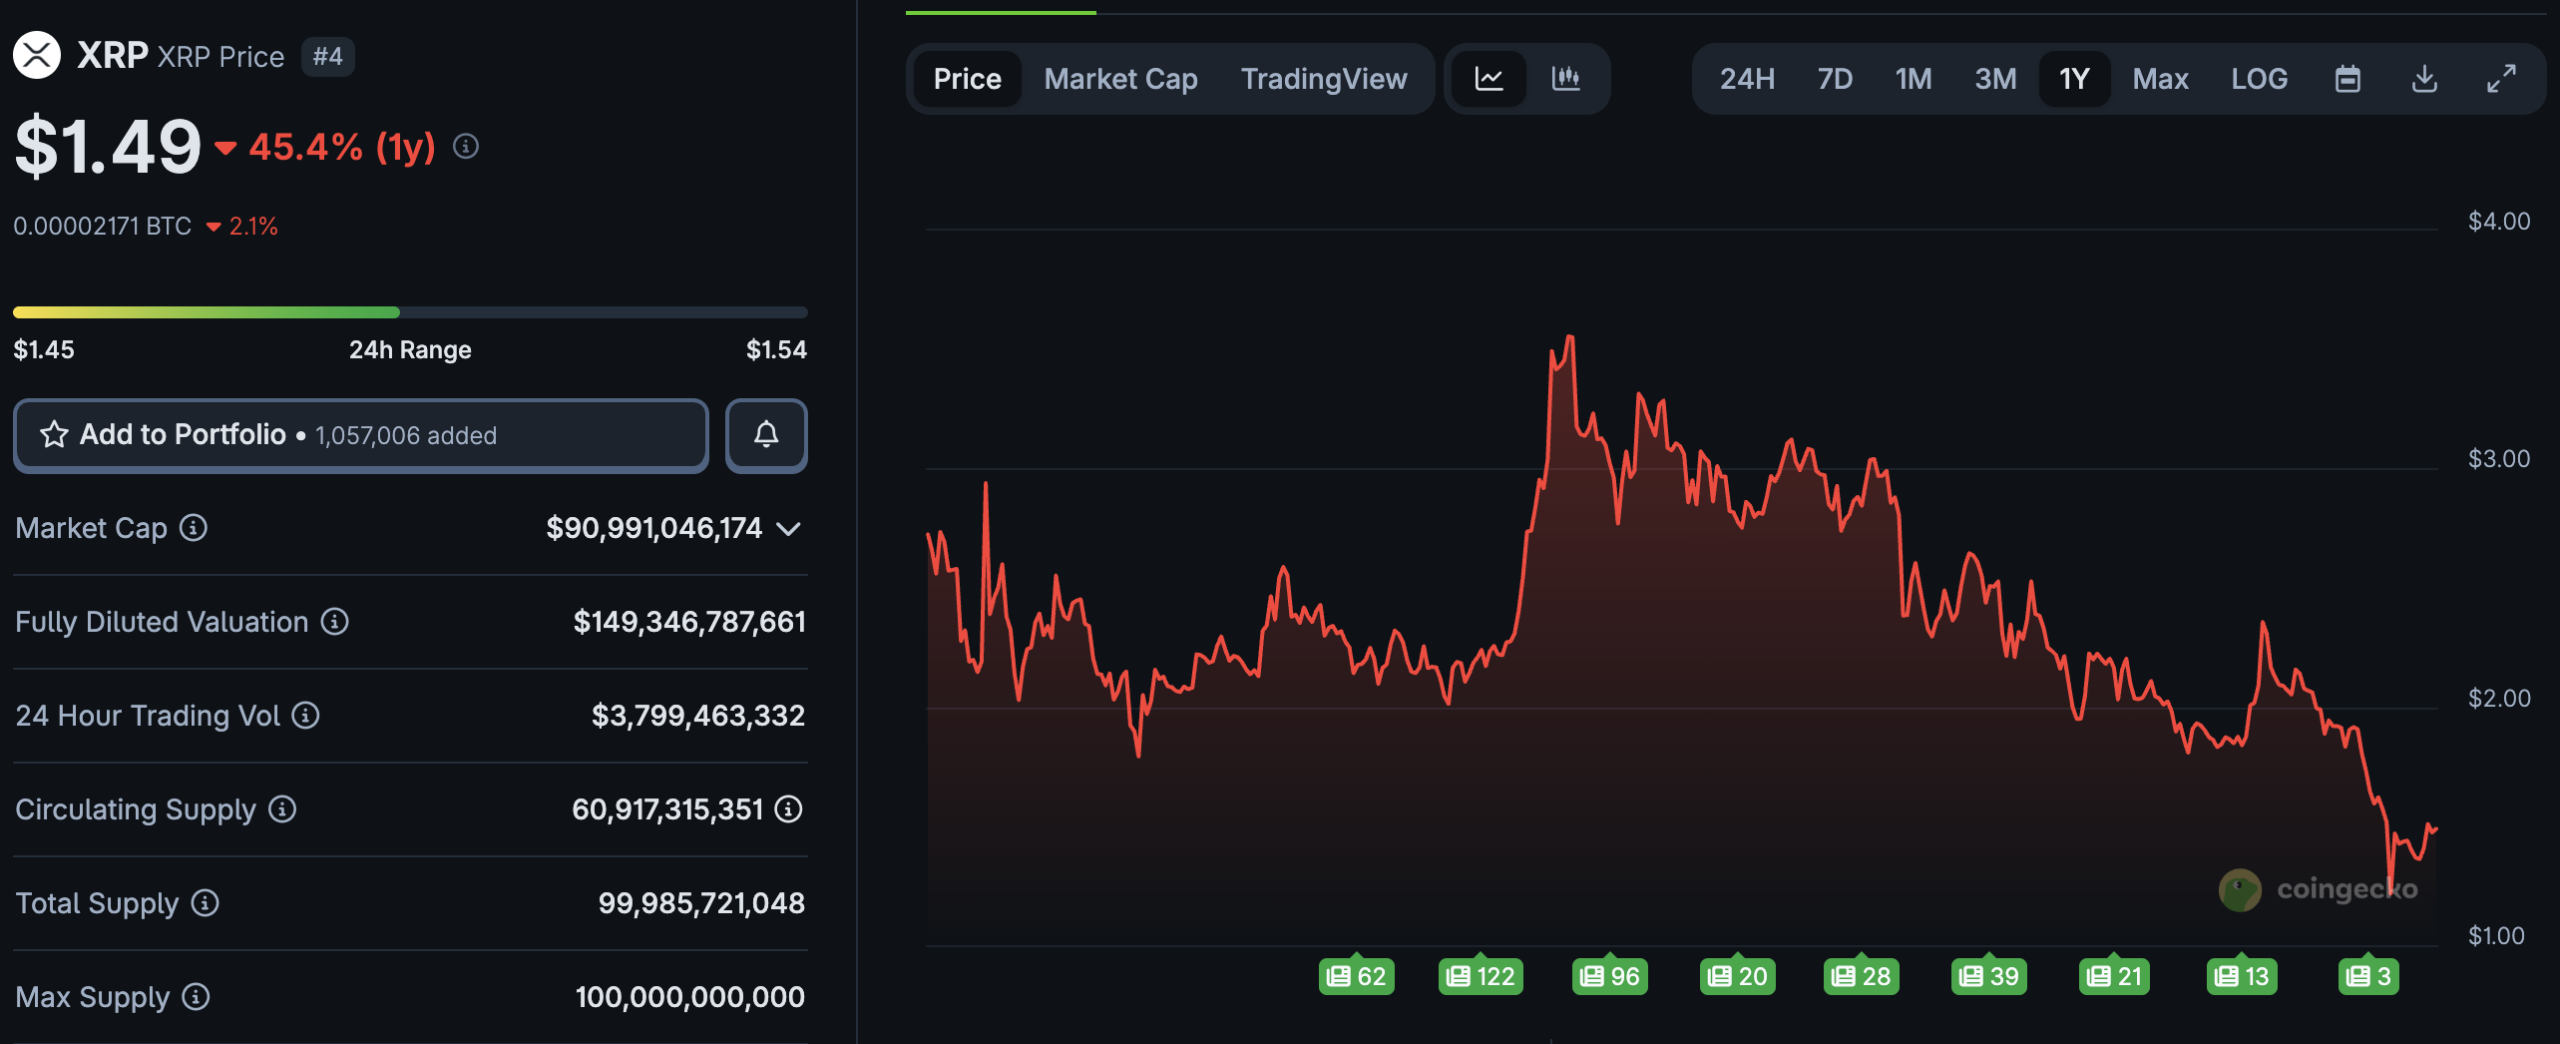The image size is (2560, 1044).
Task: Click the 24h Range progress bar
Action: tap(410, 313)
